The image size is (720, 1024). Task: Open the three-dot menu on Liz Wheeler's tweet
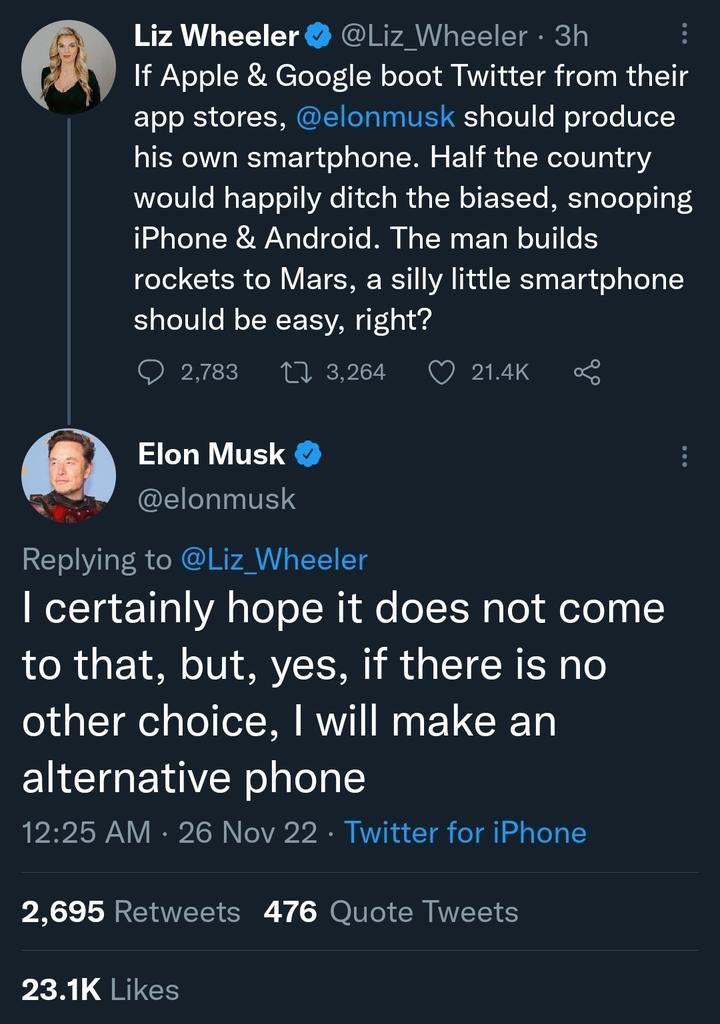684,36
